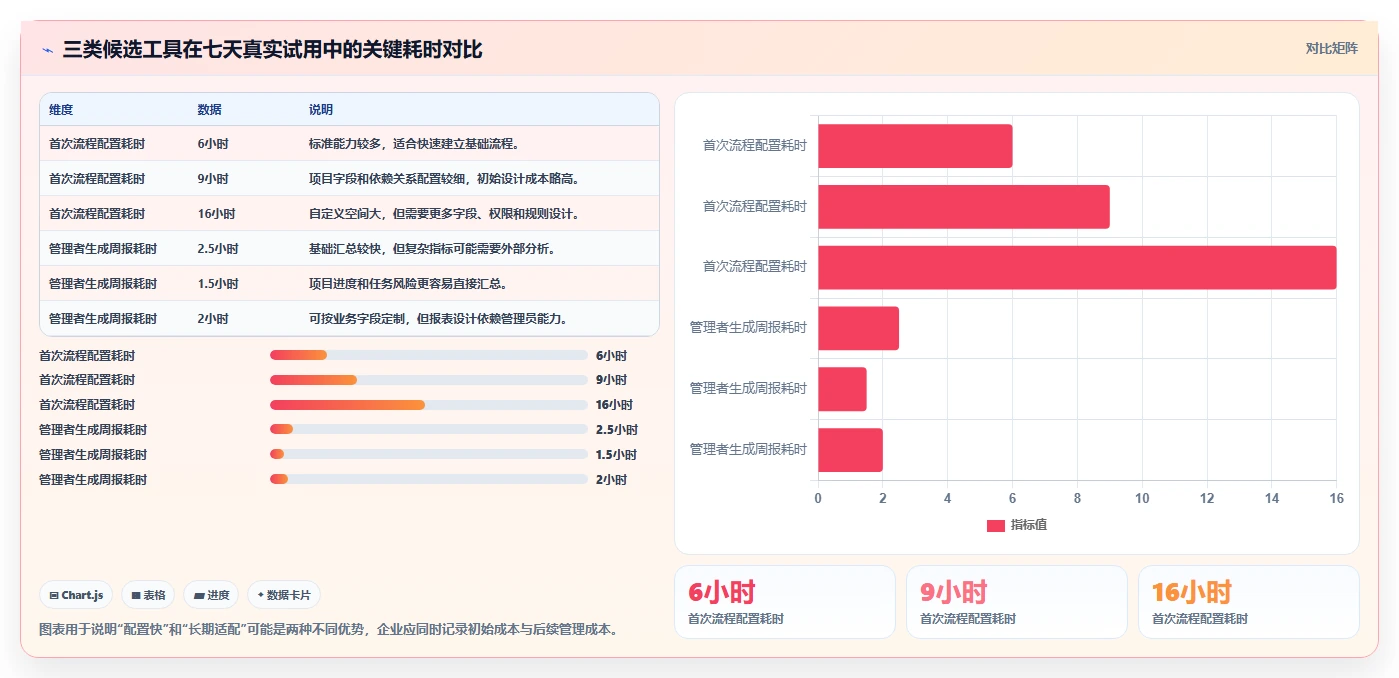Click the chart bar reaching value 1.5
Screen dimensions: 1399x678
coord(842,389)
